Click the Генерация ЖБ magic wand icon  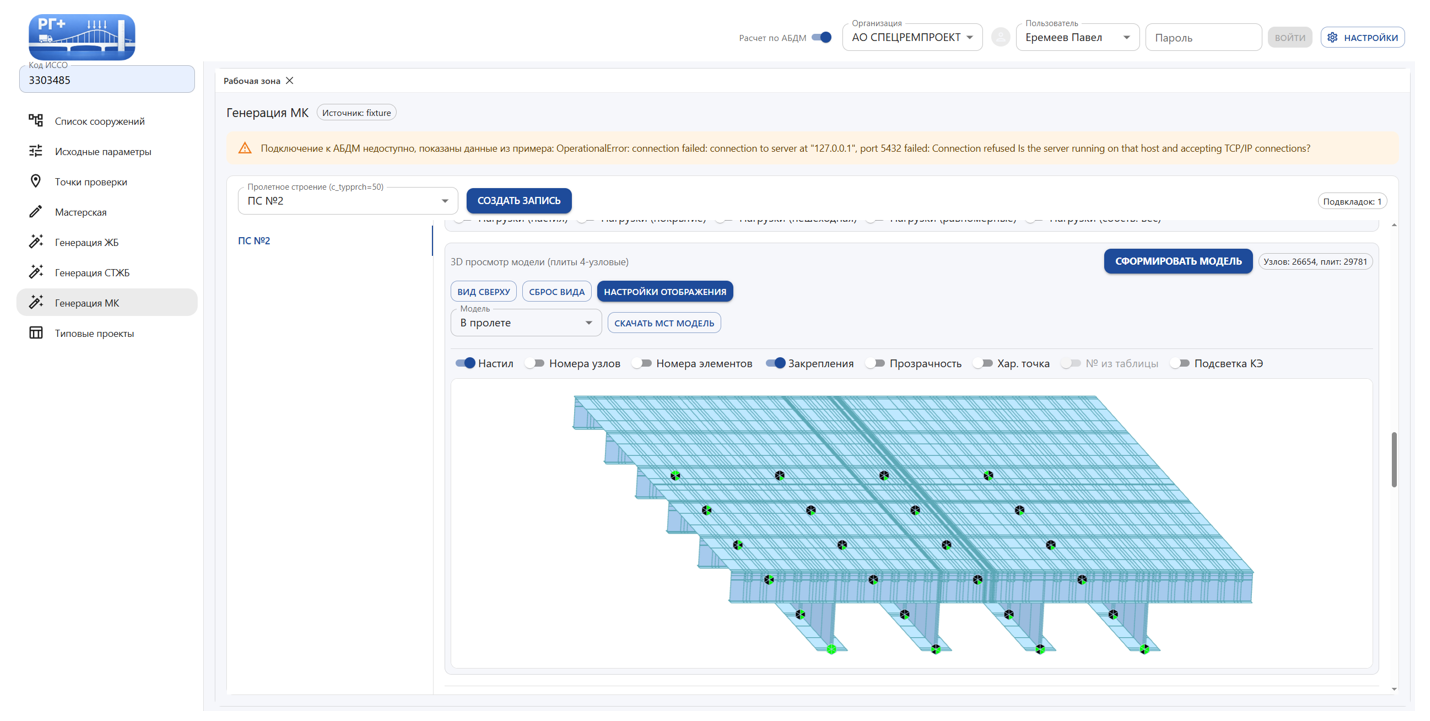(36, 242)
